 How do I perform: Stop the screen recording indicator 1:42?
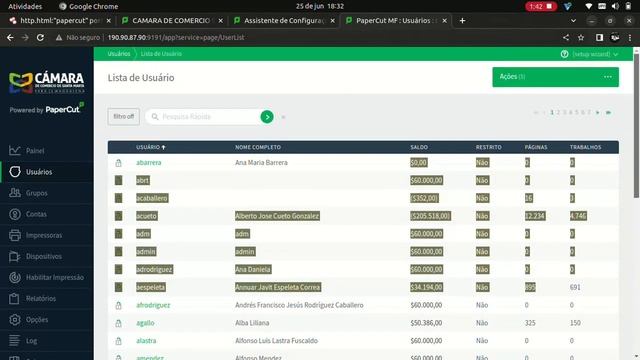[x=541, y=6]
